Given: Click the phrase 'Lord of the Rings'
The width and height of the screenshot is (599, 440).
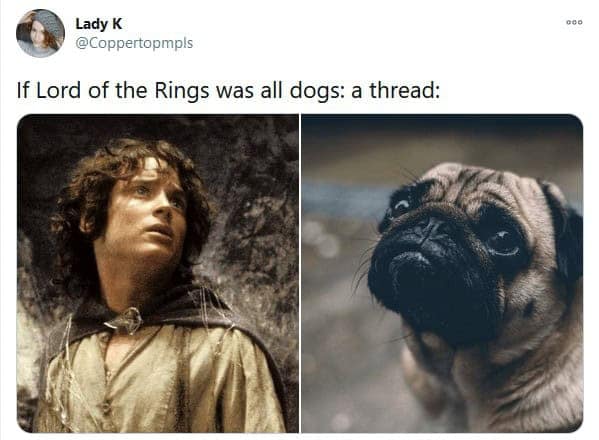Looking at the screenshot, I should pyautogui.click(x=123, y=91).
